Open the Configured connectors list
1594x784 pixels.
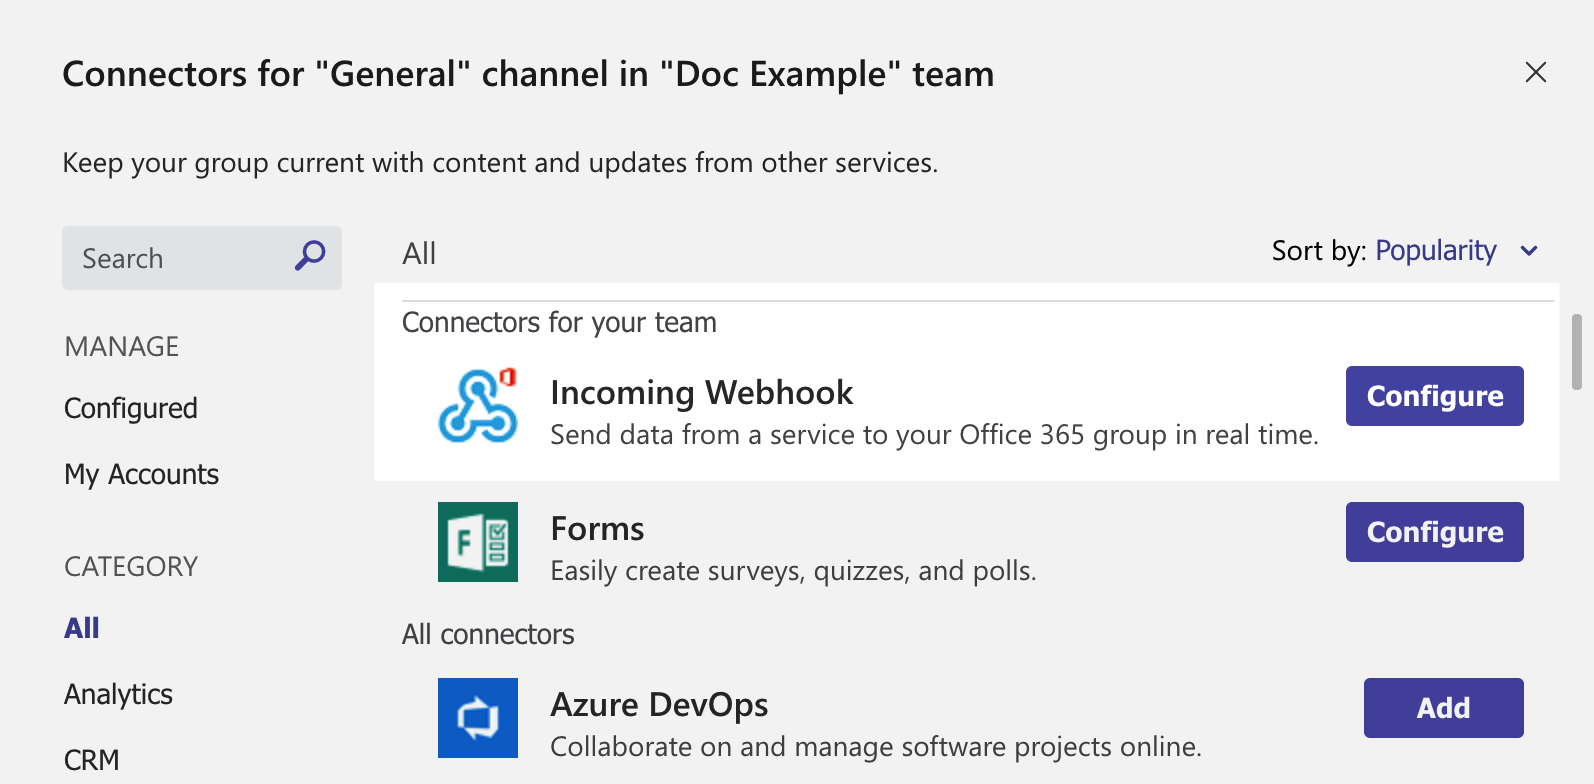pos(131,408)
